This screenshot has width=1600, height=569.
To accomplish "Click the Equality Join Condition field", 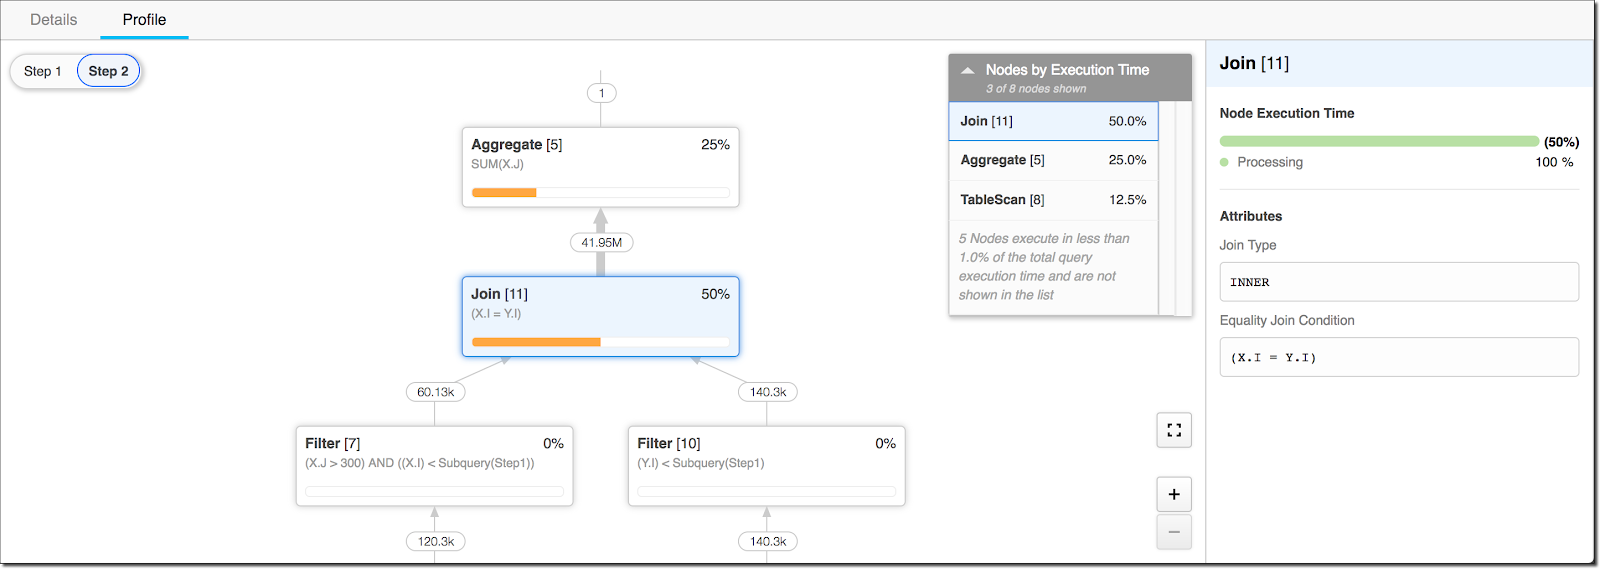I will coord(1398,357).
